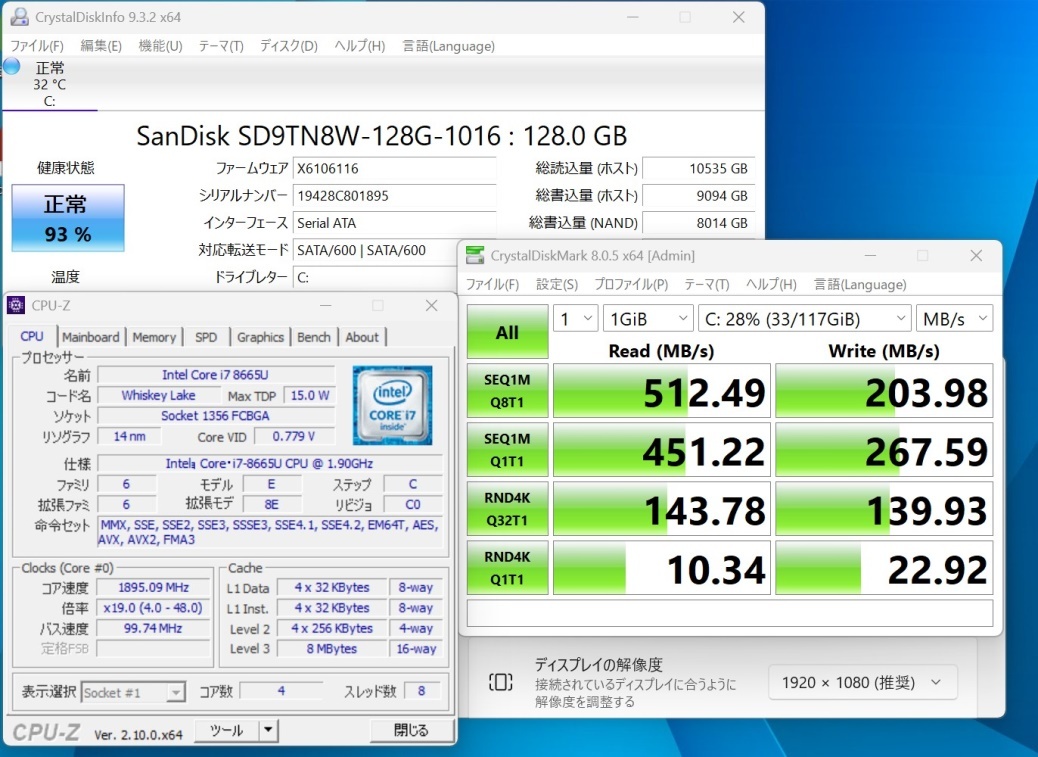Screen dimensions: 1038x757
Task: Click the NAND writes value 8014 GB
Action: tap(698, 223)
